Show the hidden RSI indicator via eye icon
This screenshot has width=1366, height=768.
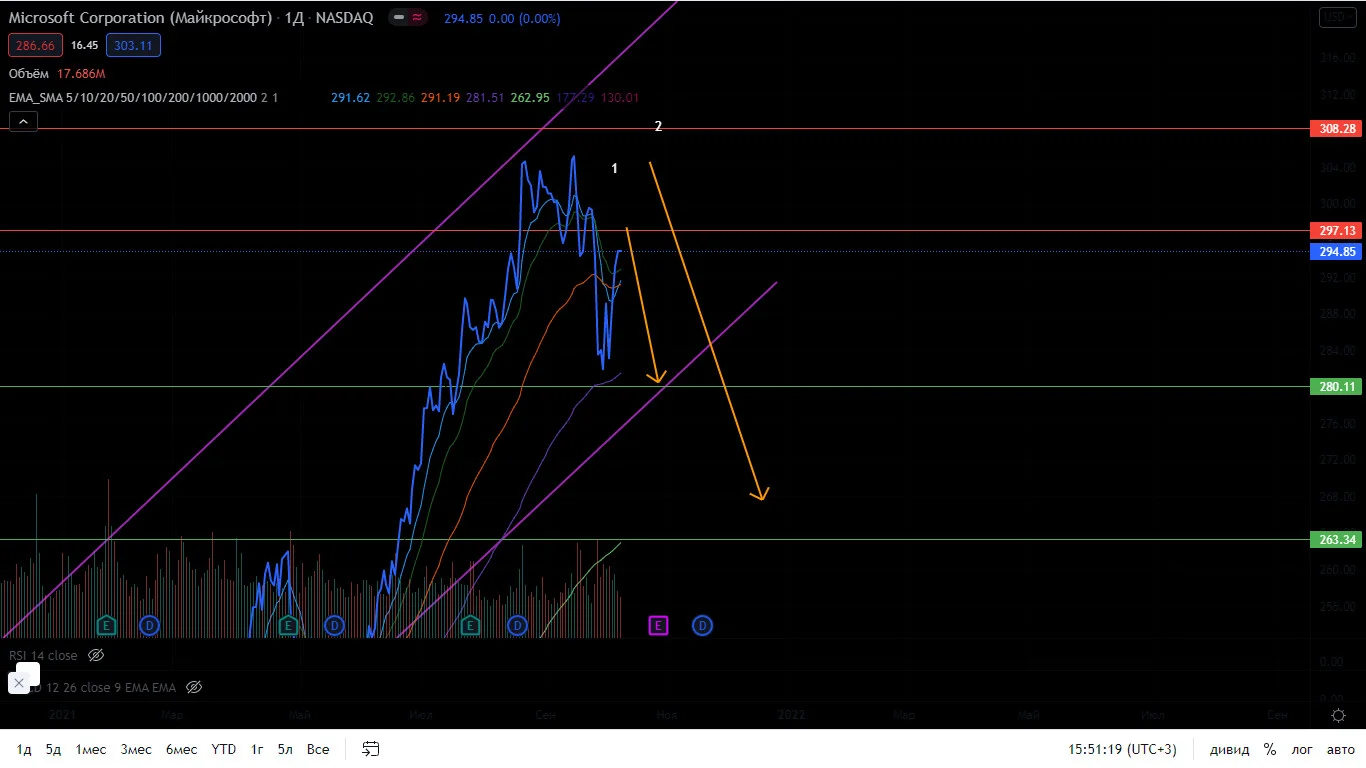(96, 656)
